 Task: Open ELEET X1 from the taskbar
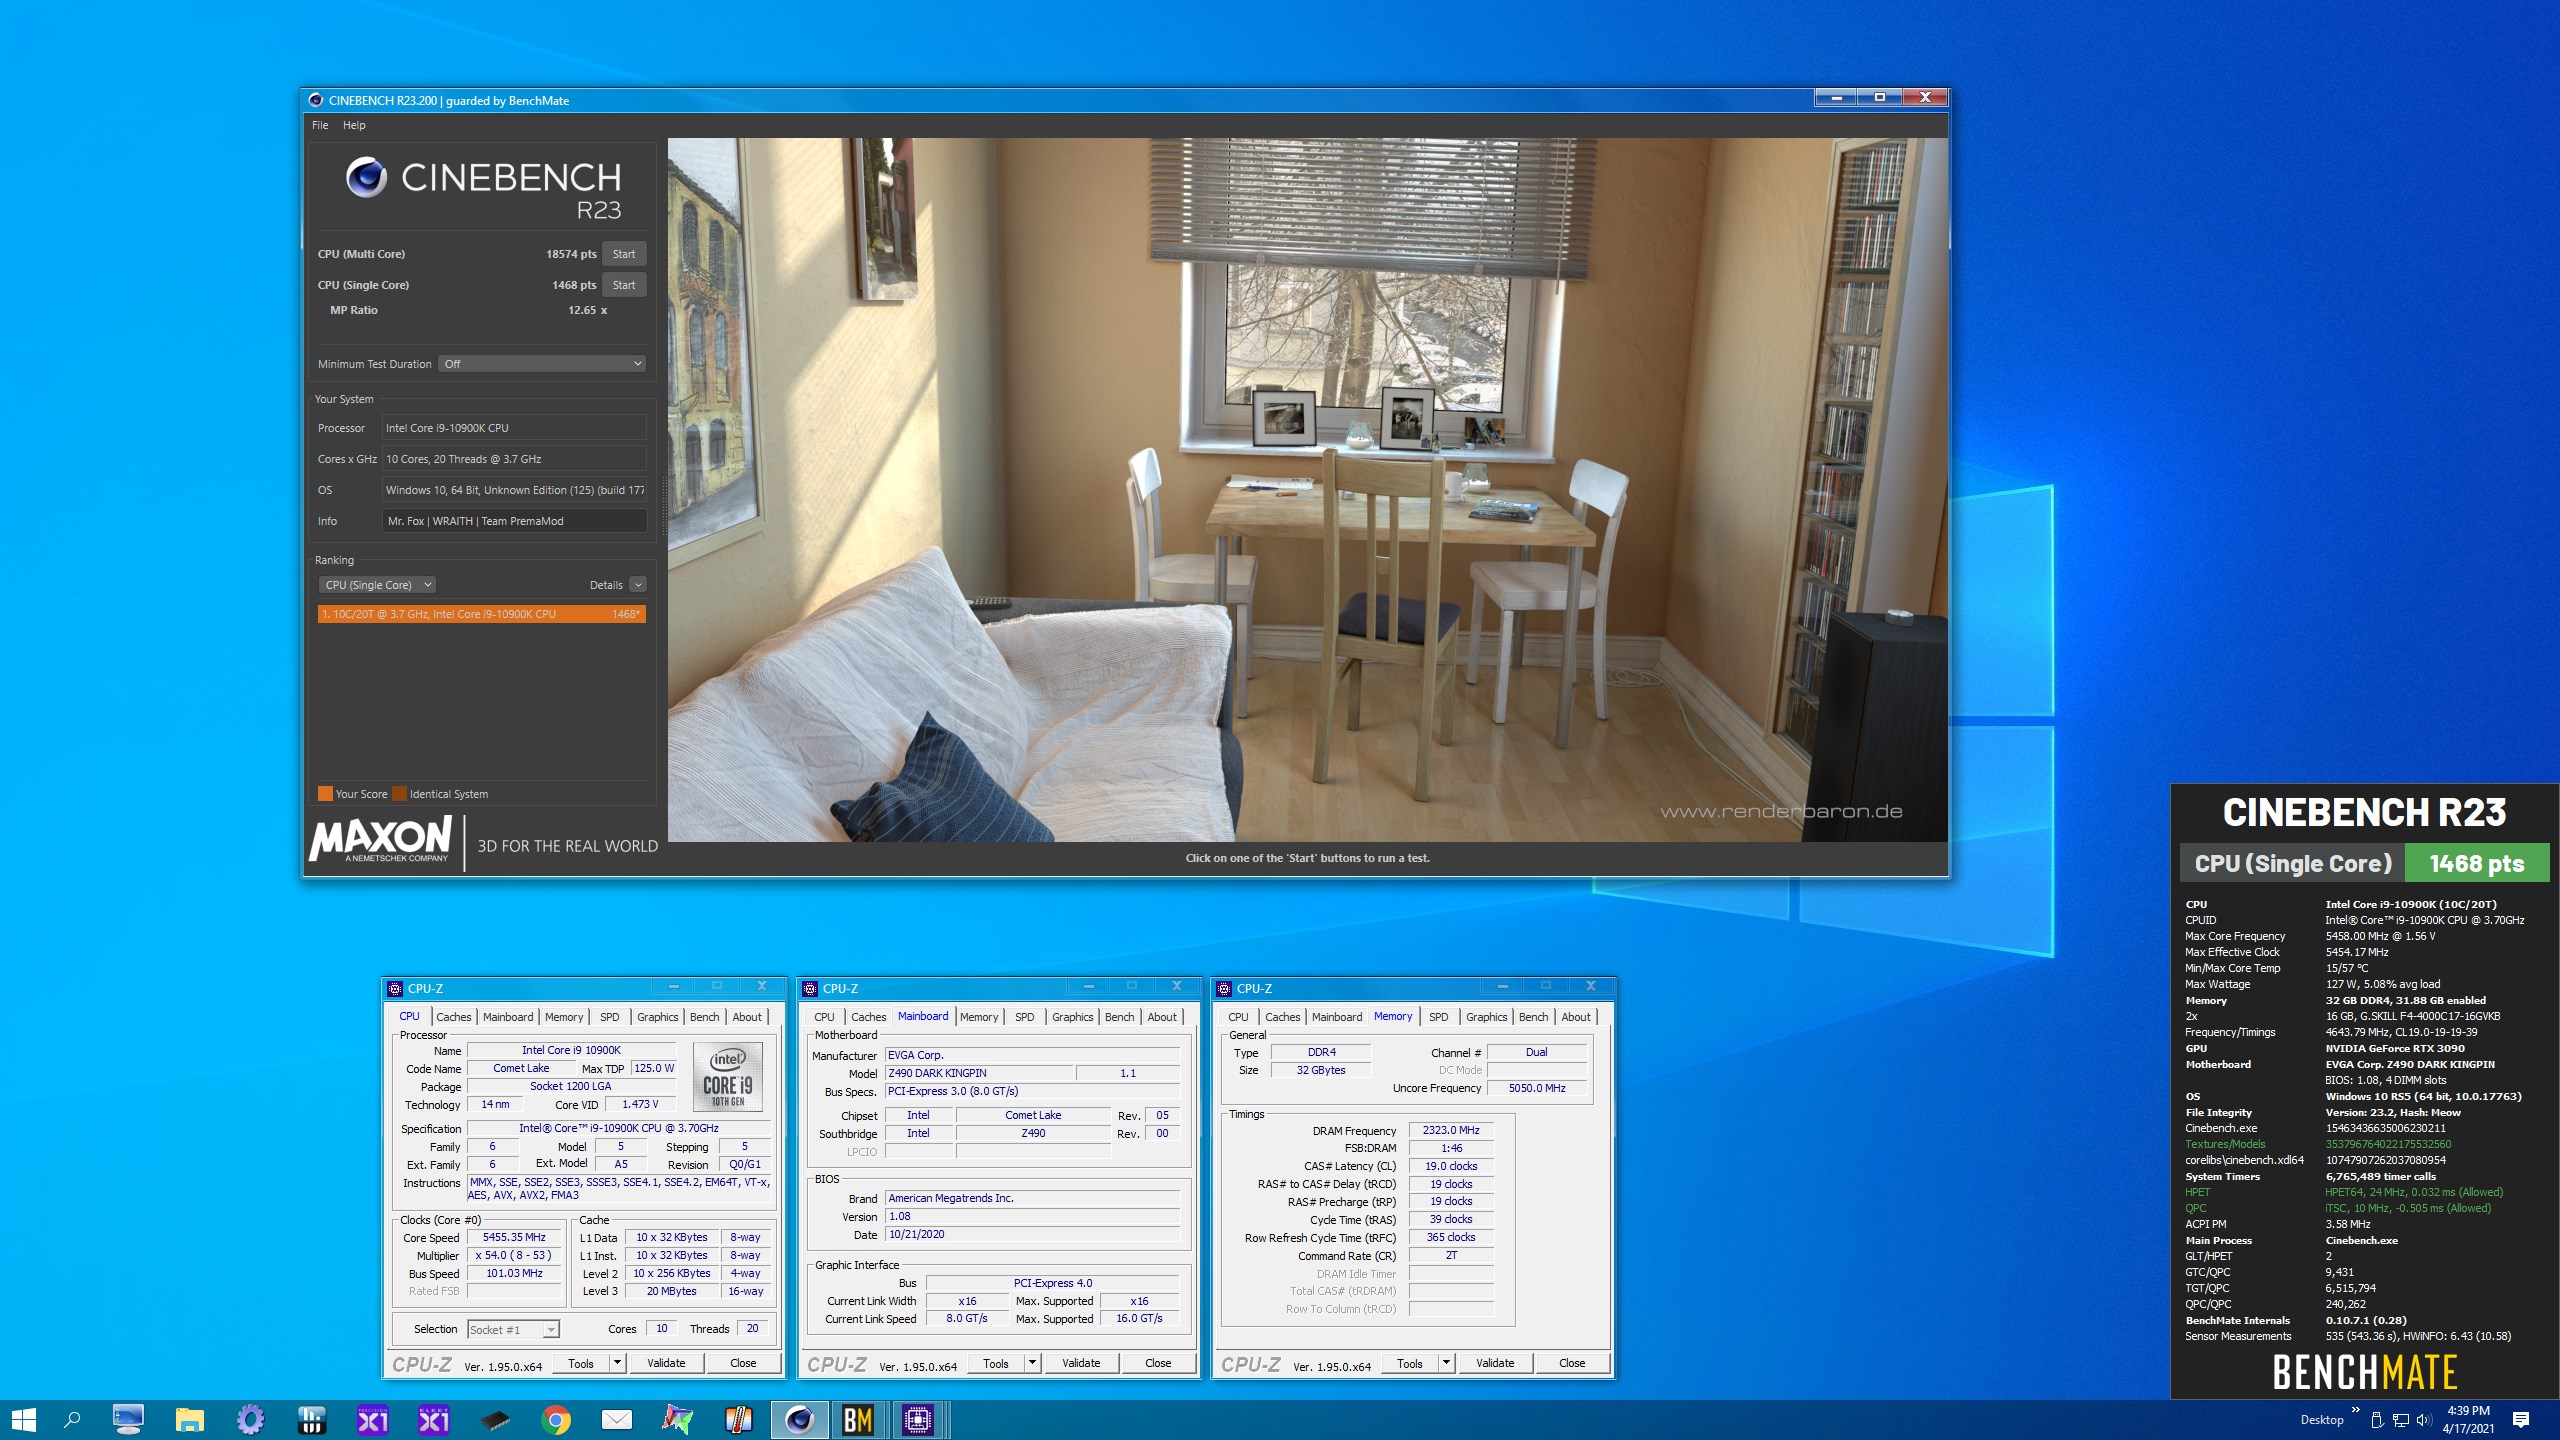point(433,1419)
